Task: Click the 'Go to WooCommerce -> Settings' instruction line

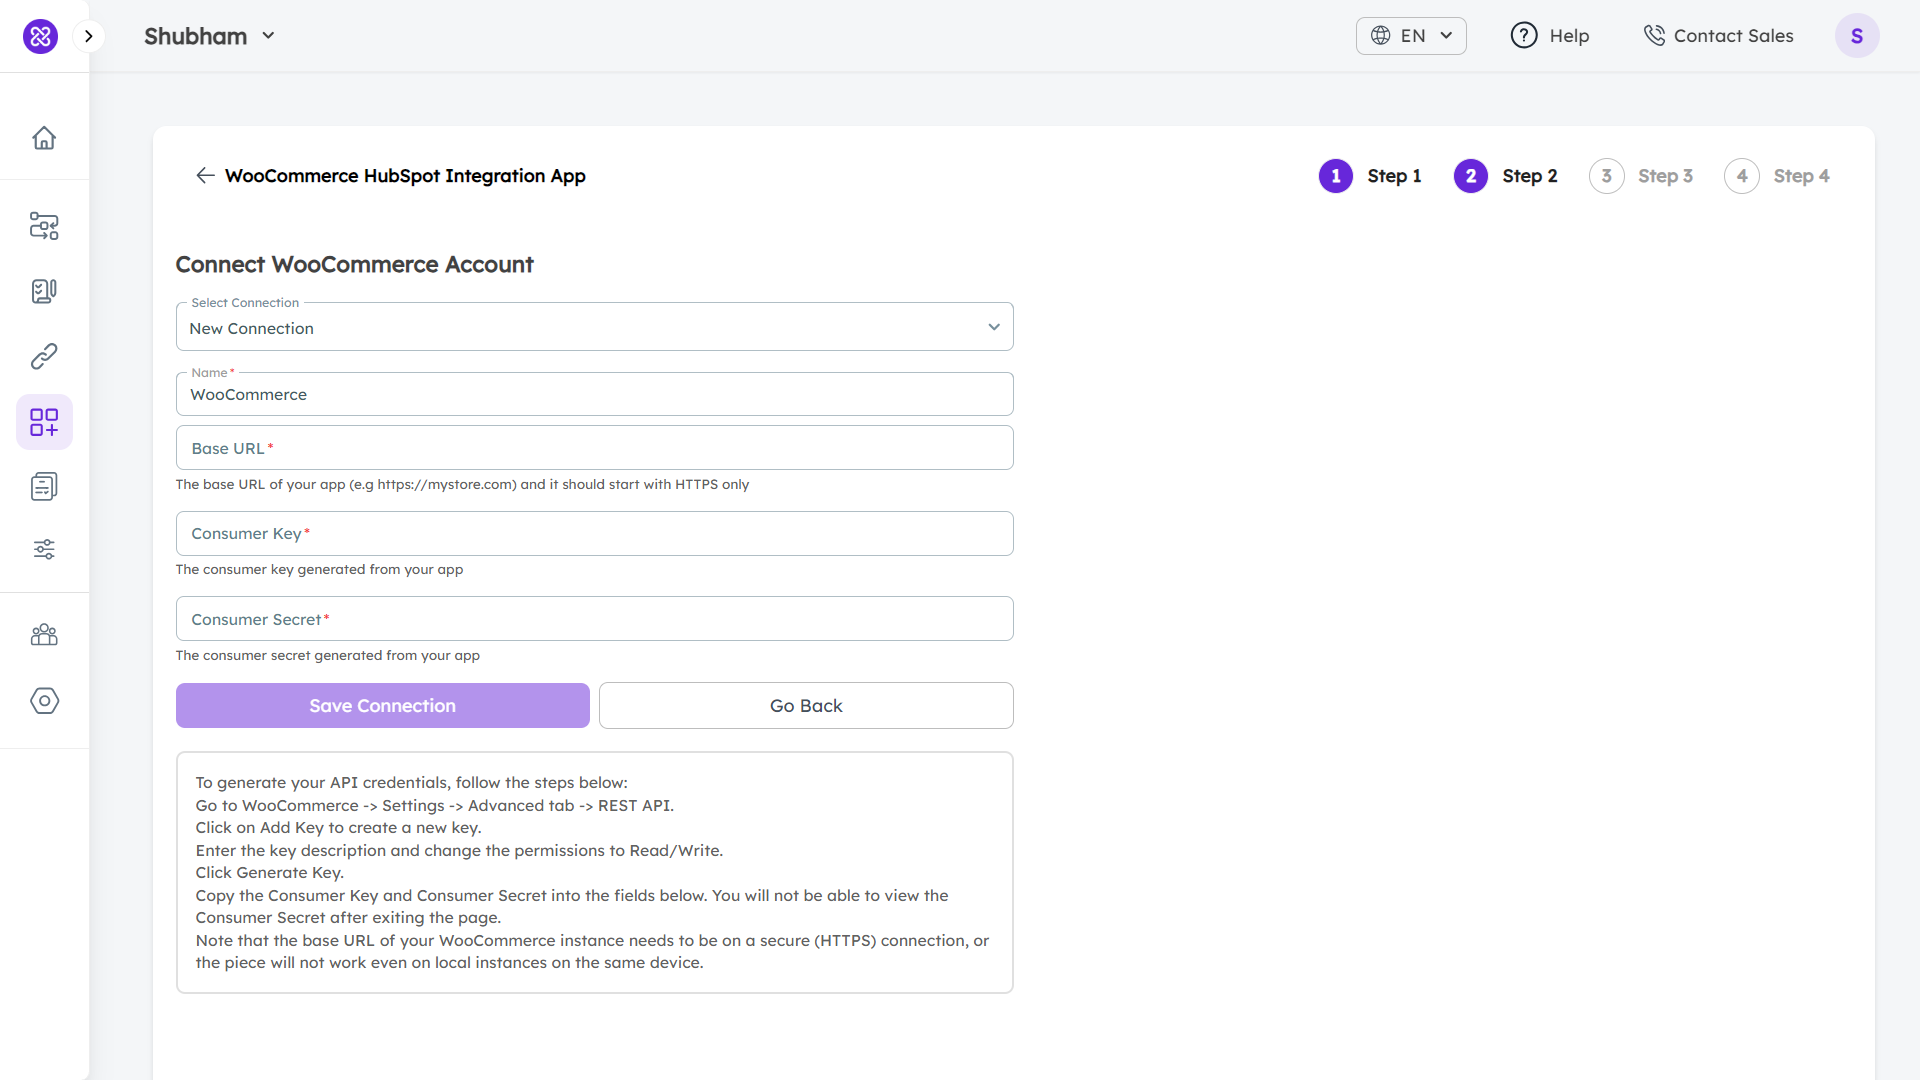Action: pyautogui.click(x=434, y=806)
